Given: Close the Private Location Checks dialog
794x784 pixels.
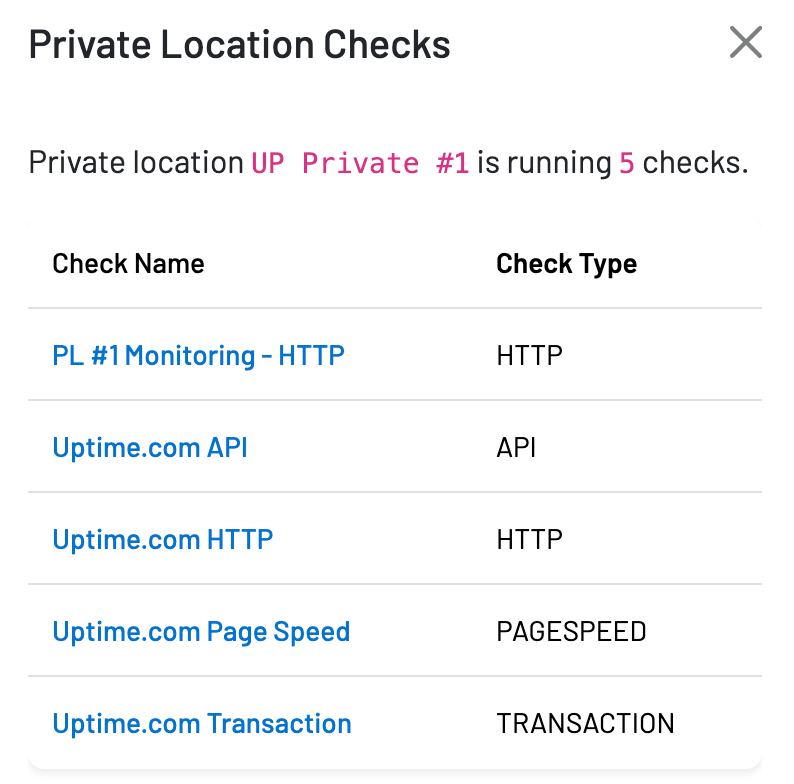Looking at the screenshot, I should coord(745,42).
